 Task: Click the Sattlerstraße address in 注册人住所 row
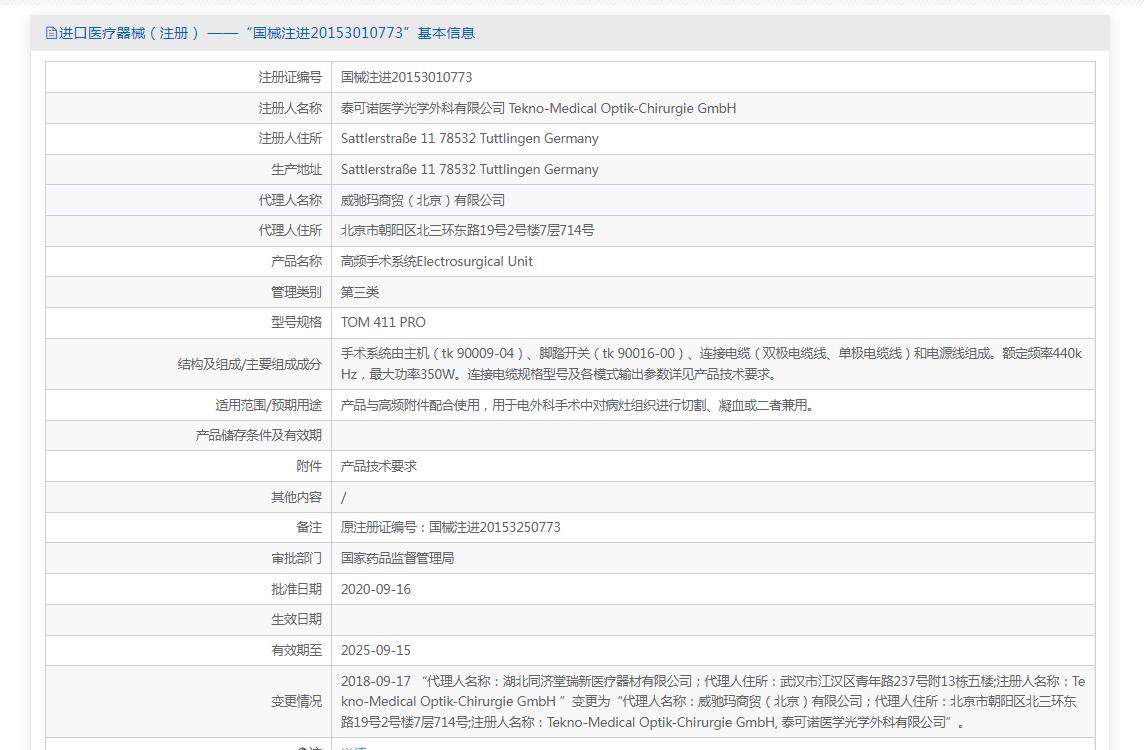[x=470, y=139]
